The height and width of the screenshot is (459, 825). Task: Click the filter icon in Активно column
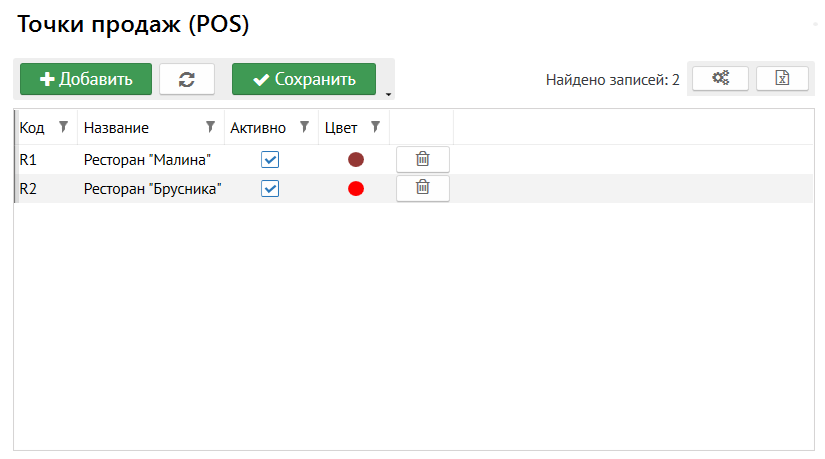pyautogui.click(x=304, y=127)
